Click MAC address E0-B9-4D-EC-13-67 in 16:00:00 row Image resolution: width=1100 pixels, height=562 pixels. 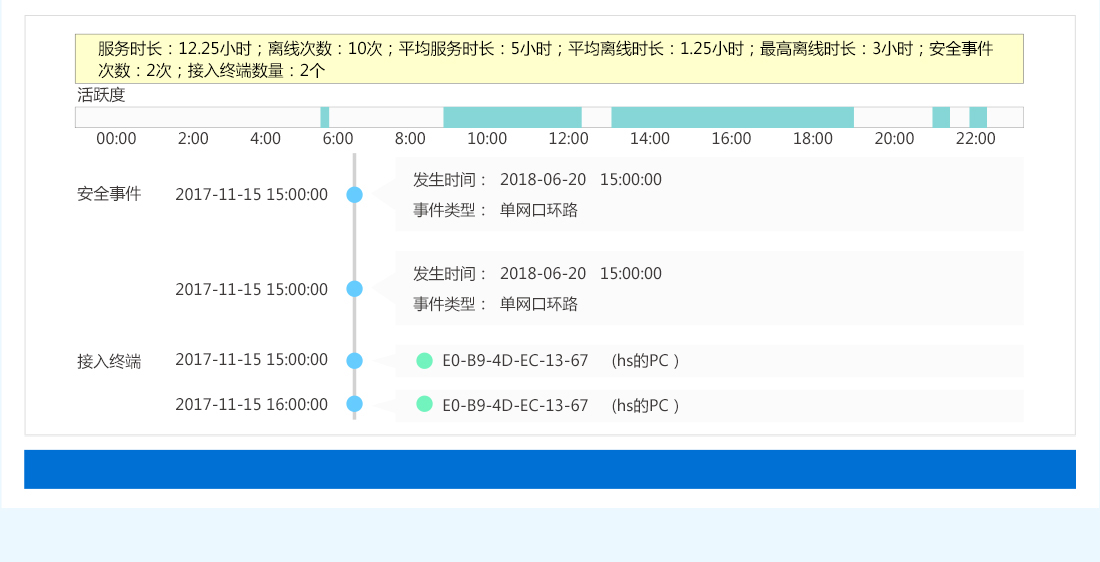515,405
